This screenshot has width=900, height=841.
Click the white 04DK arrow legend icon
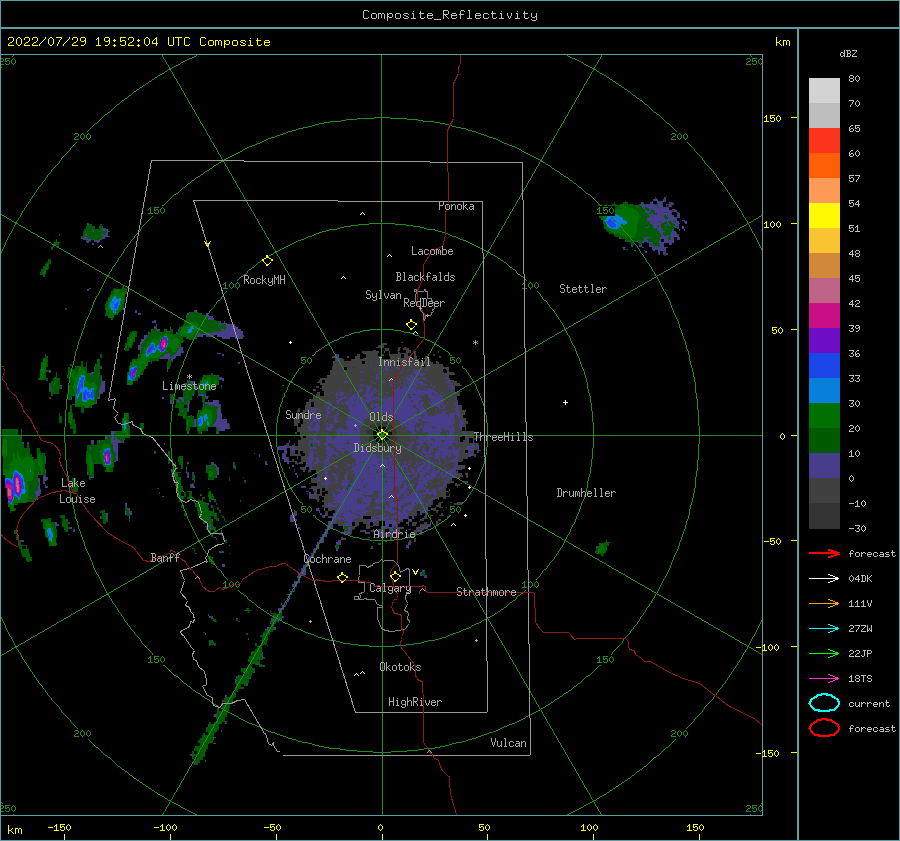(824, 579)
